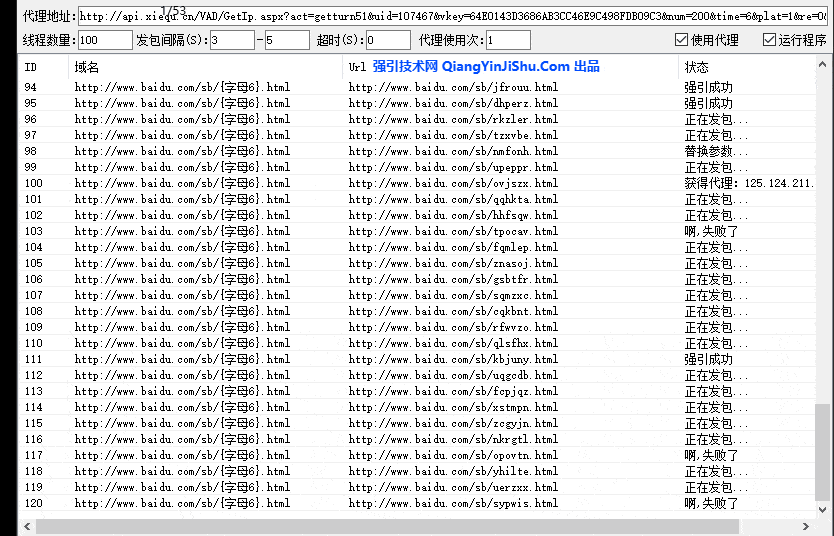Select the URL ending dhperz.html
Screen dimensions: 834x536
(453, 103)
